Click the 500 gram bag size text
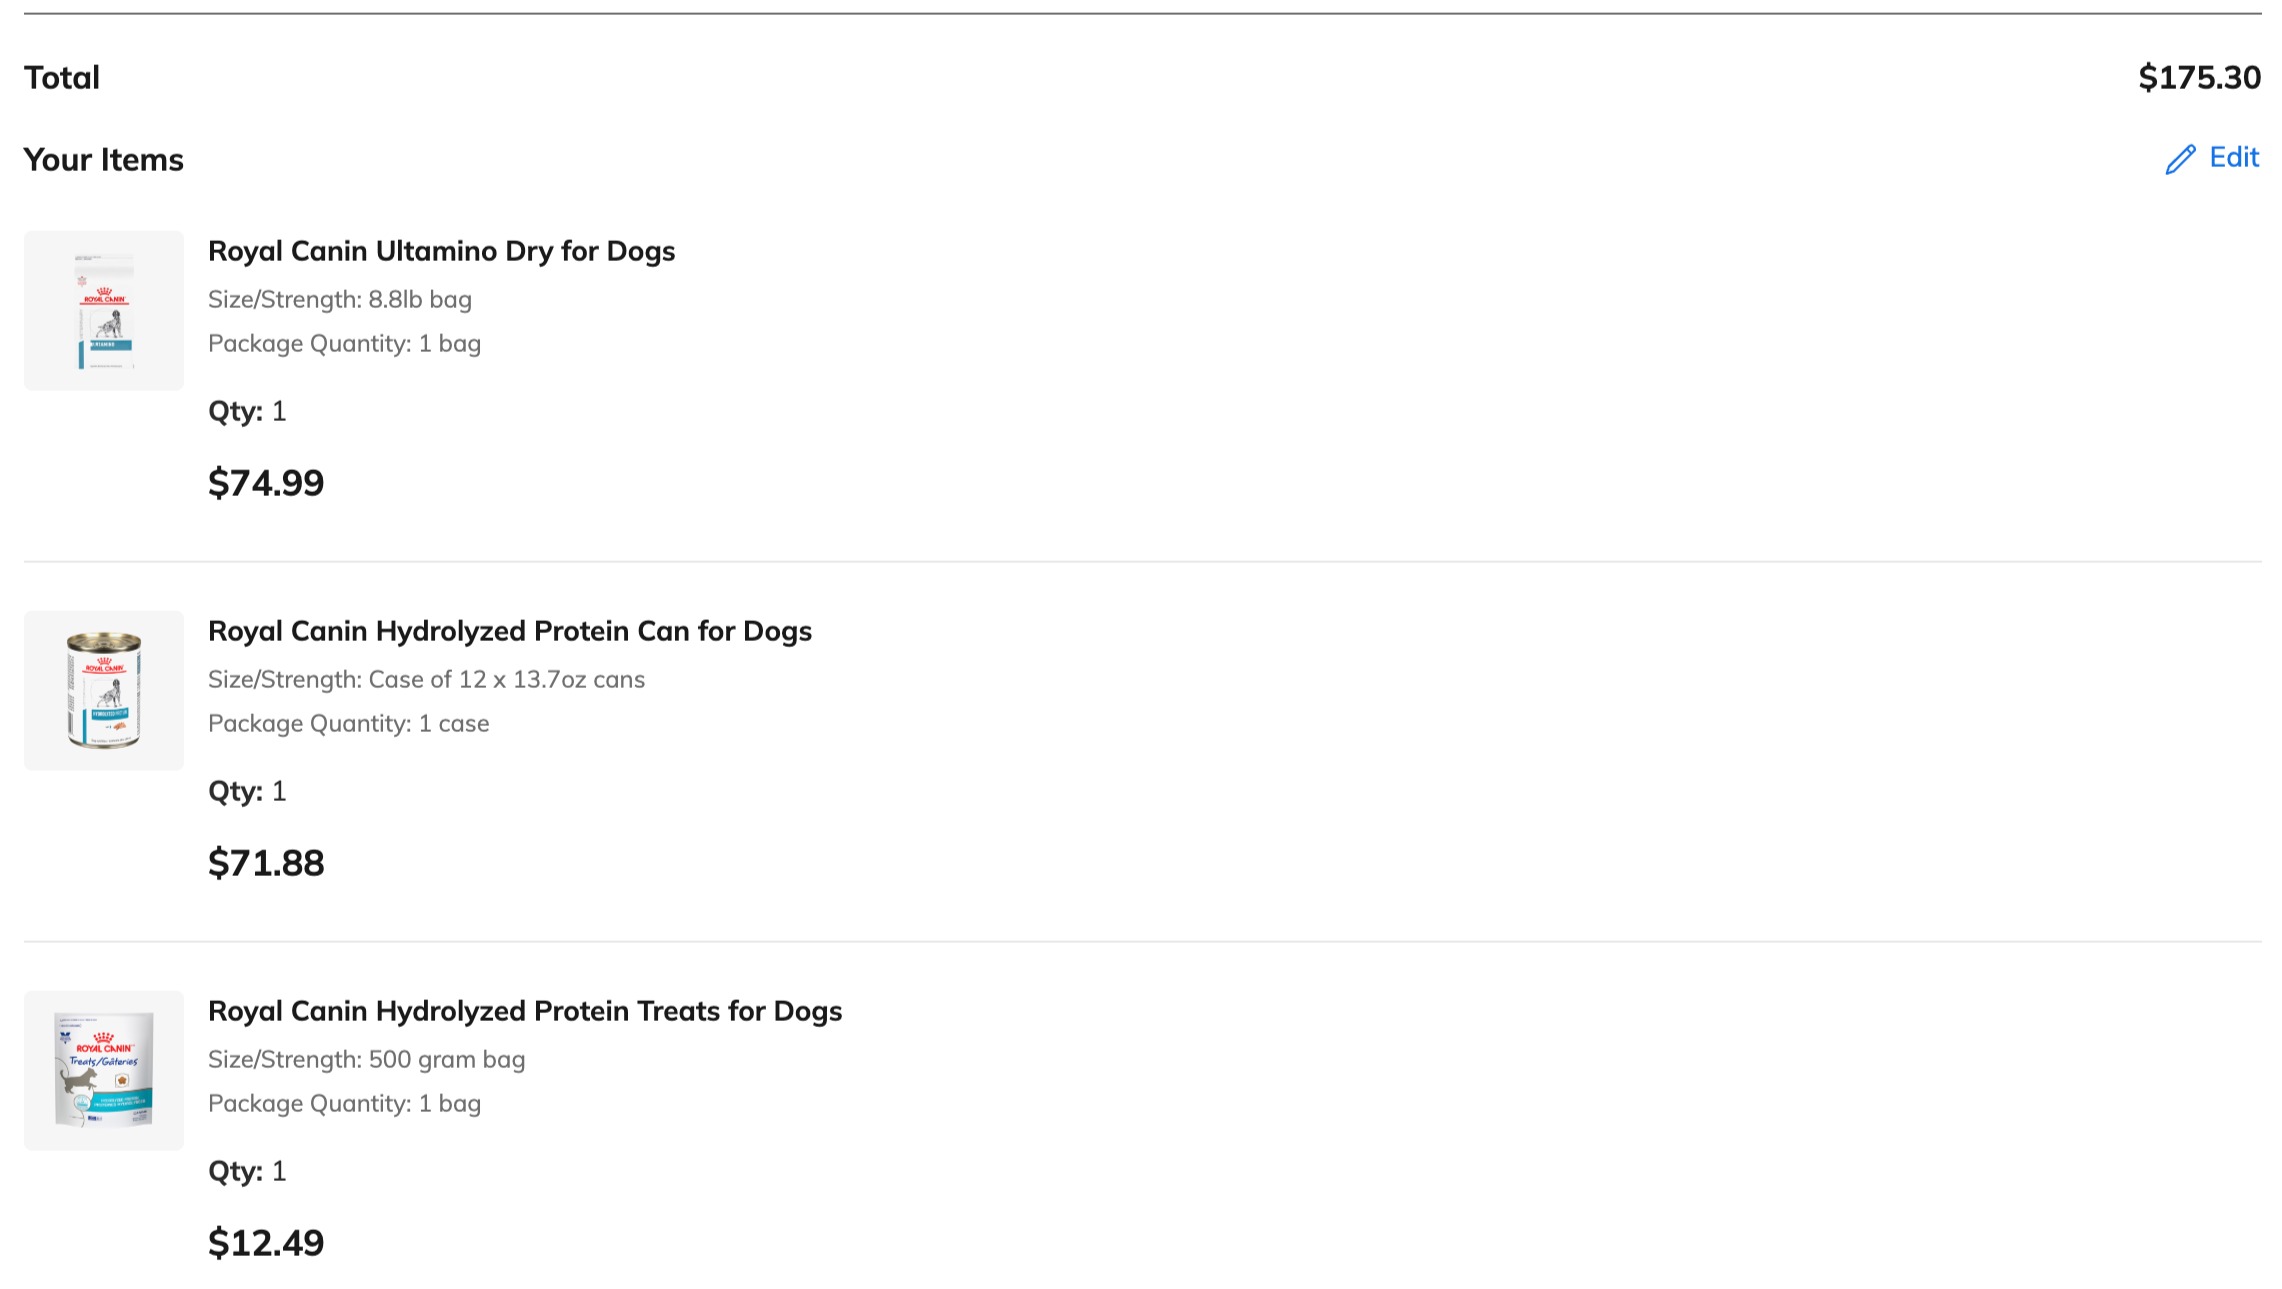2282x1289 pixels. click(x=447, y=1059)
